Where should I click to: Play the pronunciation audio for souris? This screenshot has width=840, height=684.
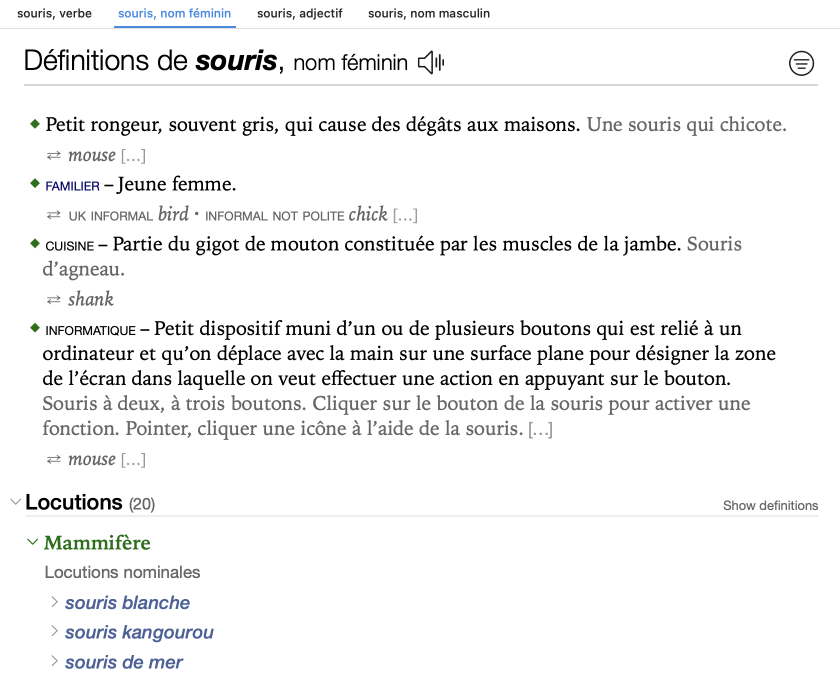[x=431, y=63]
